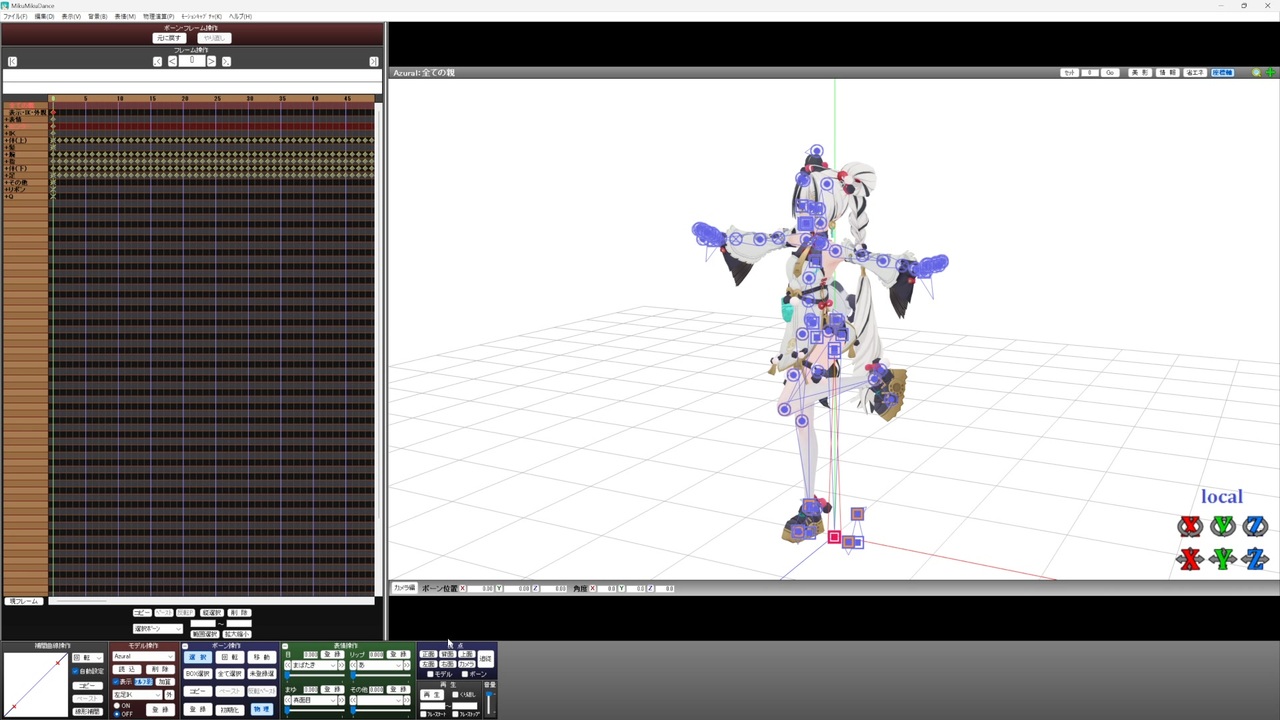
Task: Open the 背景(B) menu
Action: 97,17
